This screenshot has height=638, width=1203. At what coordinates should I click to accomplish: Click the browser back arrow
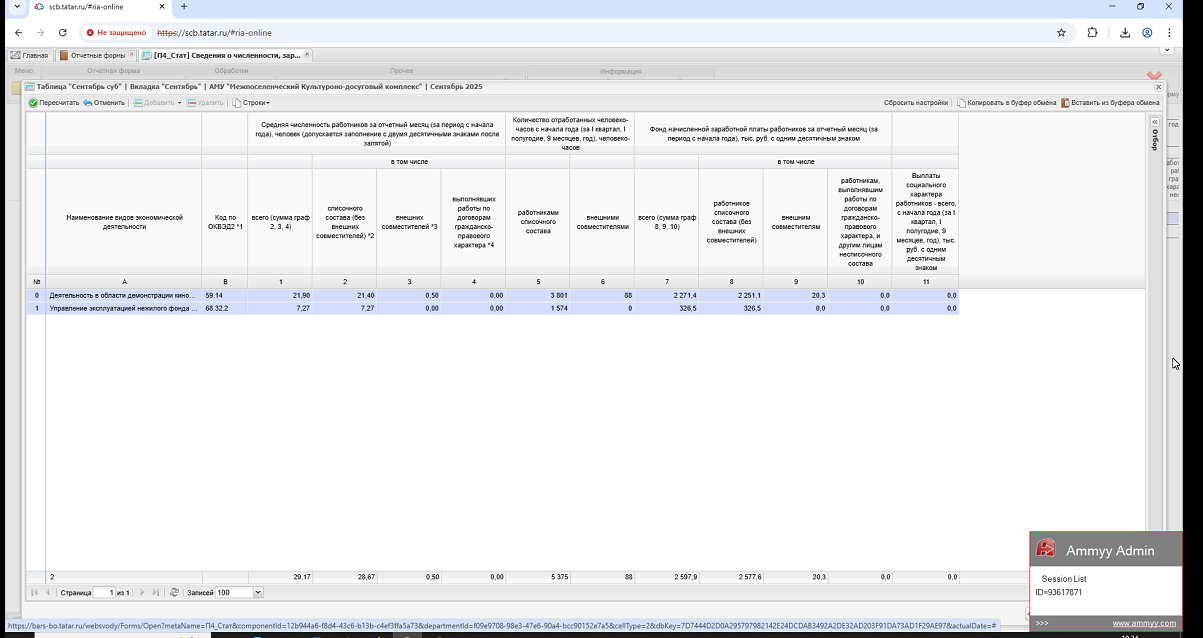tap(18, 32)
